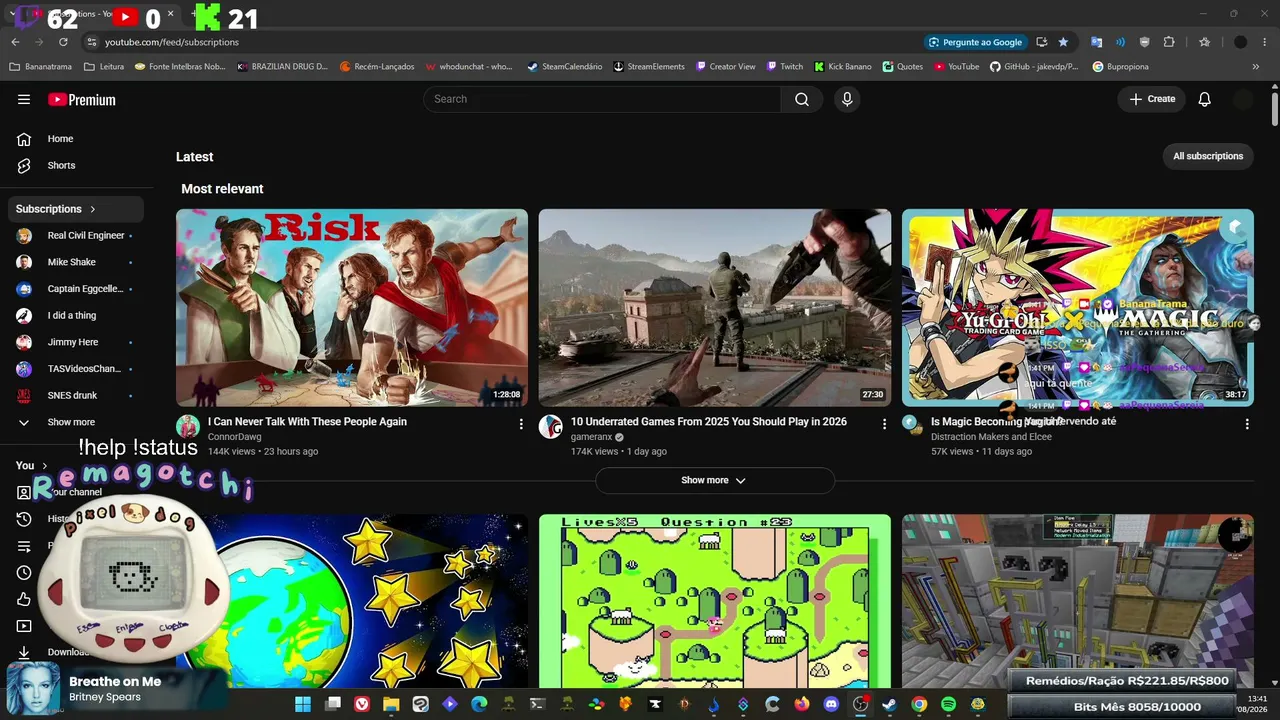Open the YouTube guide hamburger menu
This screenshot has width=1280, height=720.
click(x=24, y=99)
